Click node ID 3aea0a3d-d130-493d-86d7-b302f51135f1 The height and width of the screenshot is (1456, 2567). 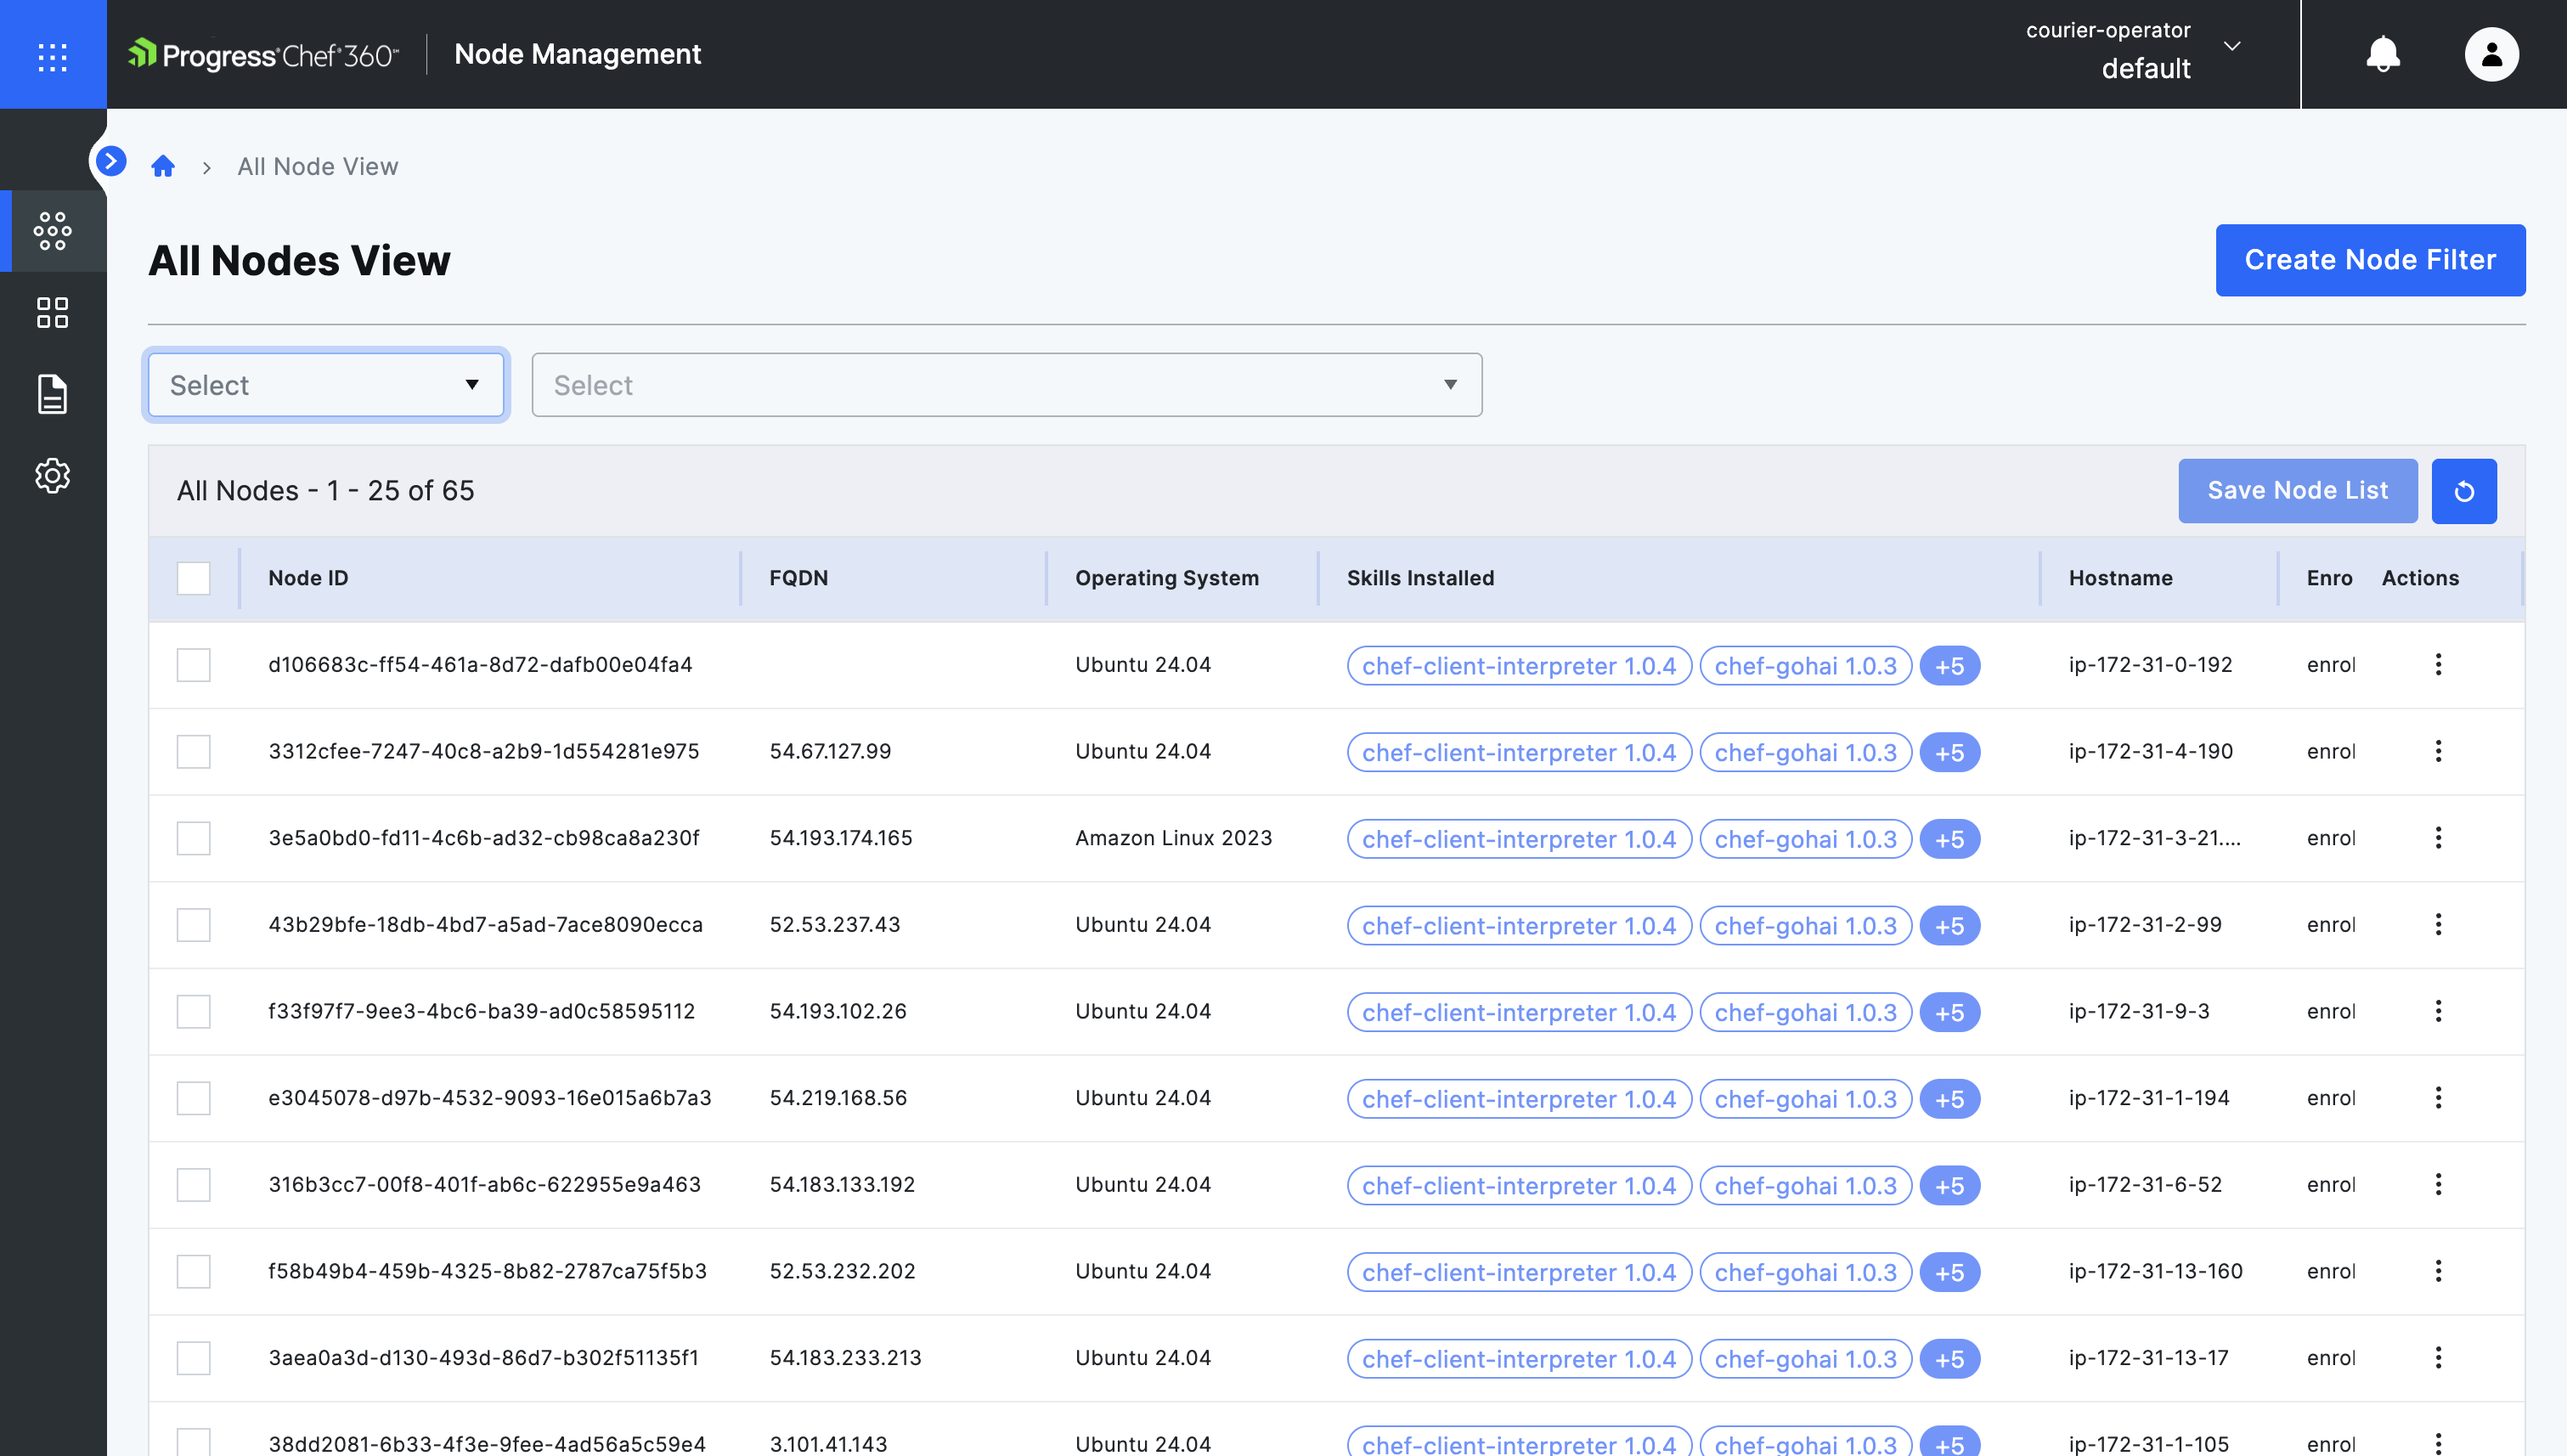[x=484, y=1357]
